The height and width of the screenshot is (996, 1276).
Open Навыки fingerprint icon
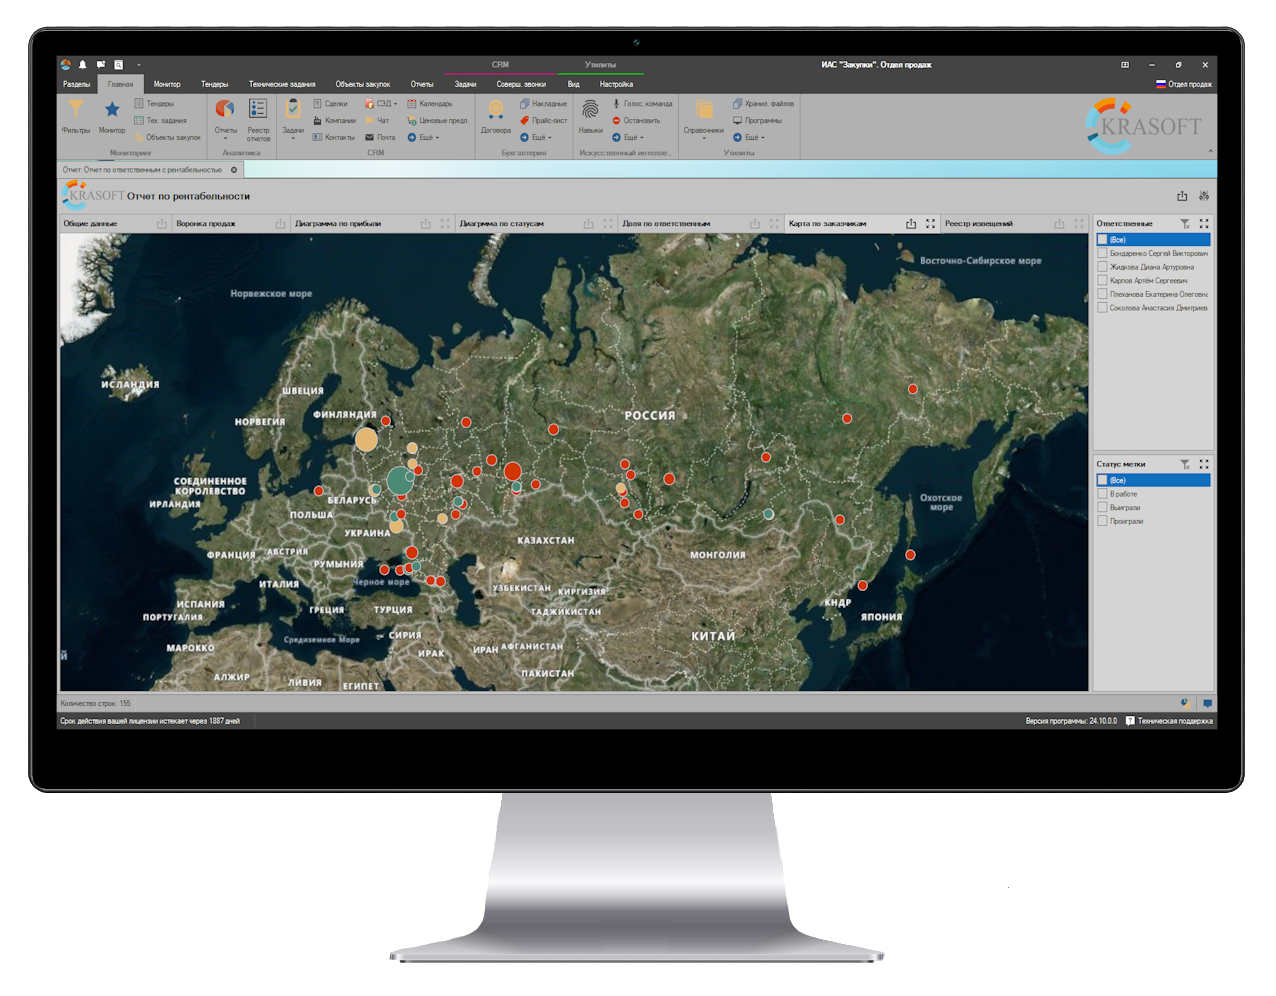click(x=590, y=113)
